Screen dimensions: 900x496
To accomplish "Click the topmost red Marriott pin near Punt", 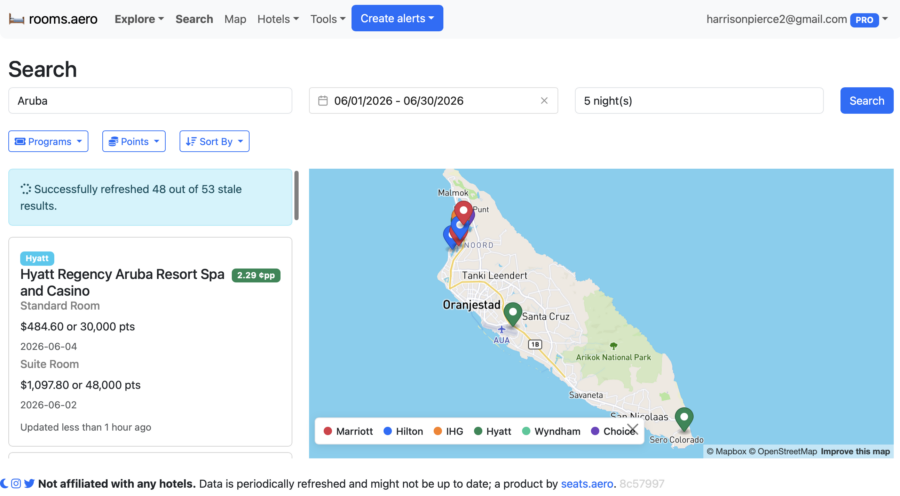I will click(464, 213).
